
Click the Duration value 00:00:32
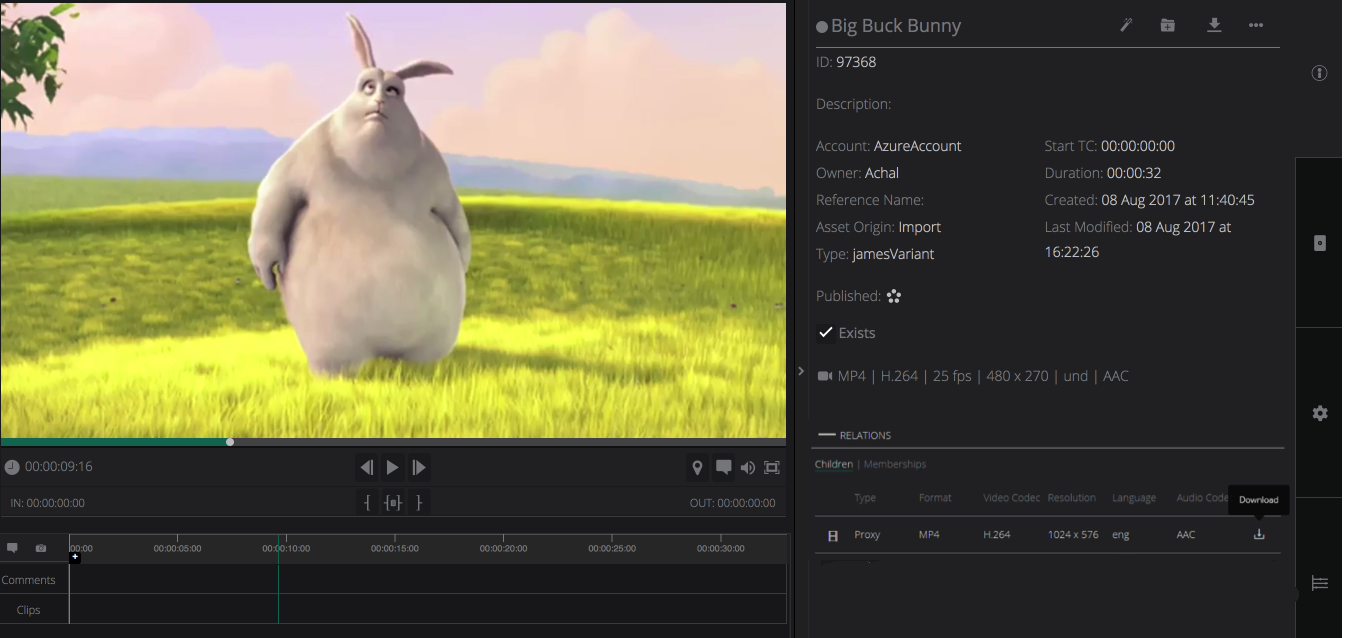pyautogui.click(x=1134, y=173)
